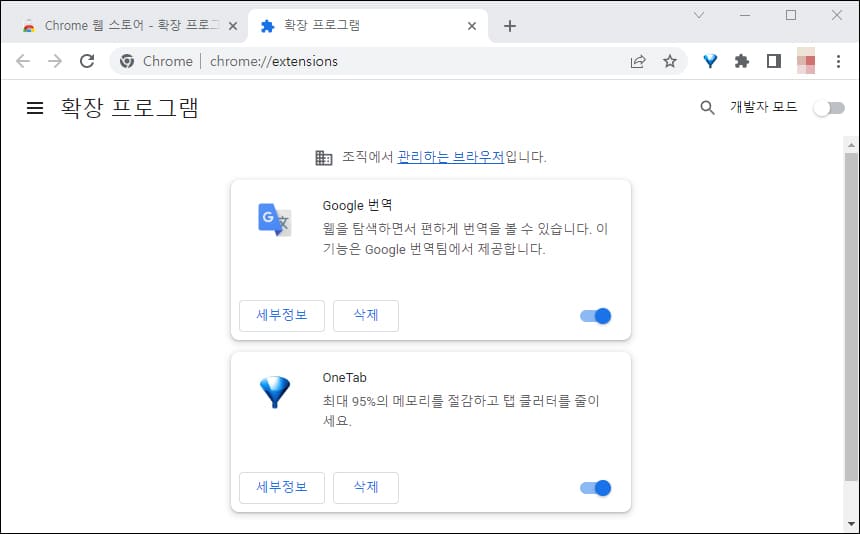Go back to previous page
The height and width of the screenshot is (534, 860).
click(23, 61)
